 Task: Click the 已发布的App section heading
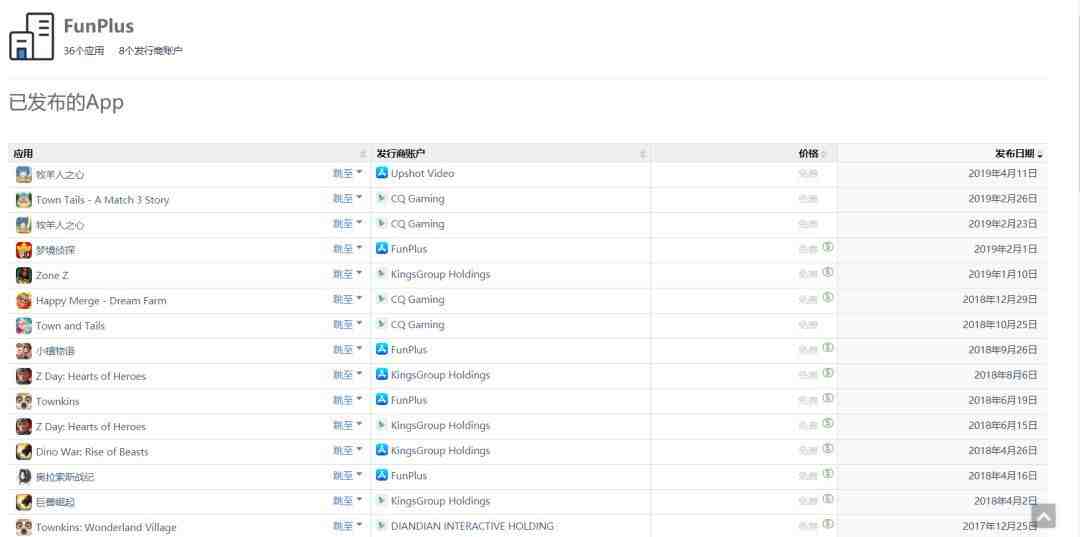(66, 103)
